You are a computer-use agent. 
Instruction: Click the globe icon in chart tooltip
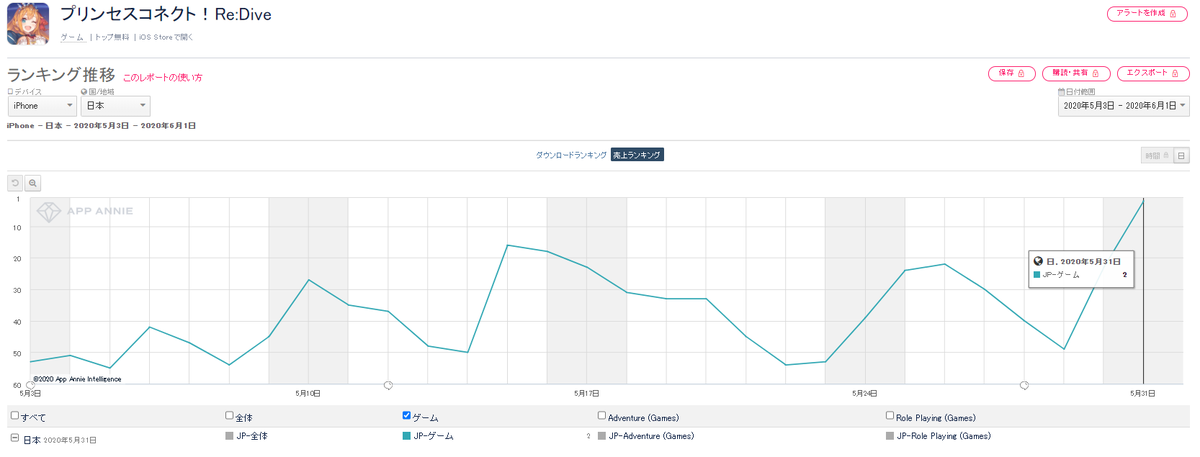pyautogui.click(x=1039, y=261)
